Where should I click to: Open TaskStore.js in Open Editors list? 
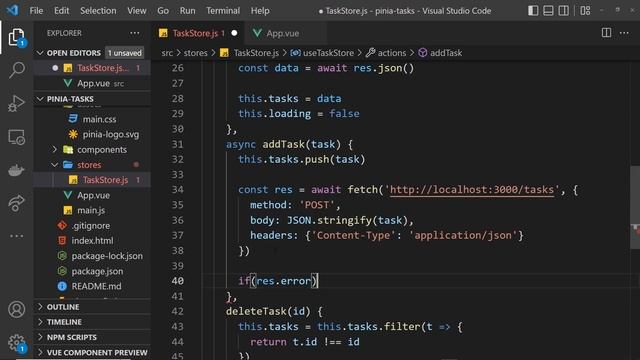coord(92,68)
